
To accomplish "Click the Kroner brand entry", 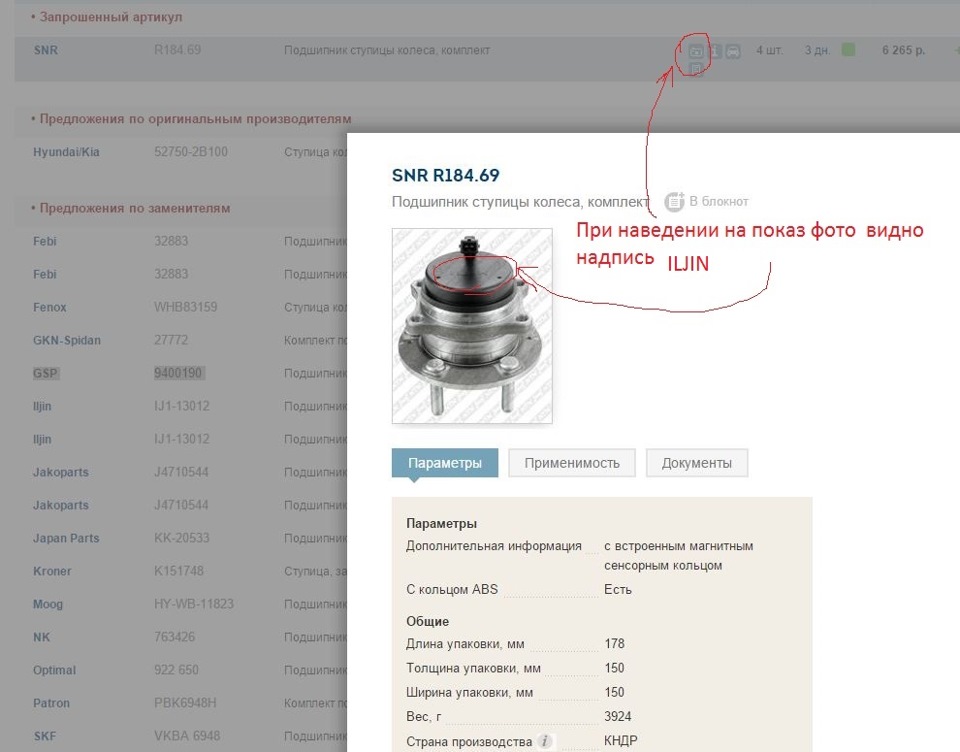I will 52,571.
